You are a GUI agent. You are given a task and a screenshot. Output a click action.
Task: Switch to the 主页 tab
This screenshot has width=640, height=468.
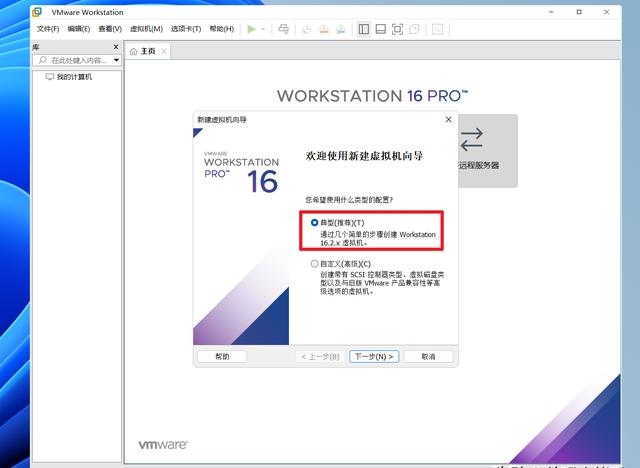coord(148,51)
